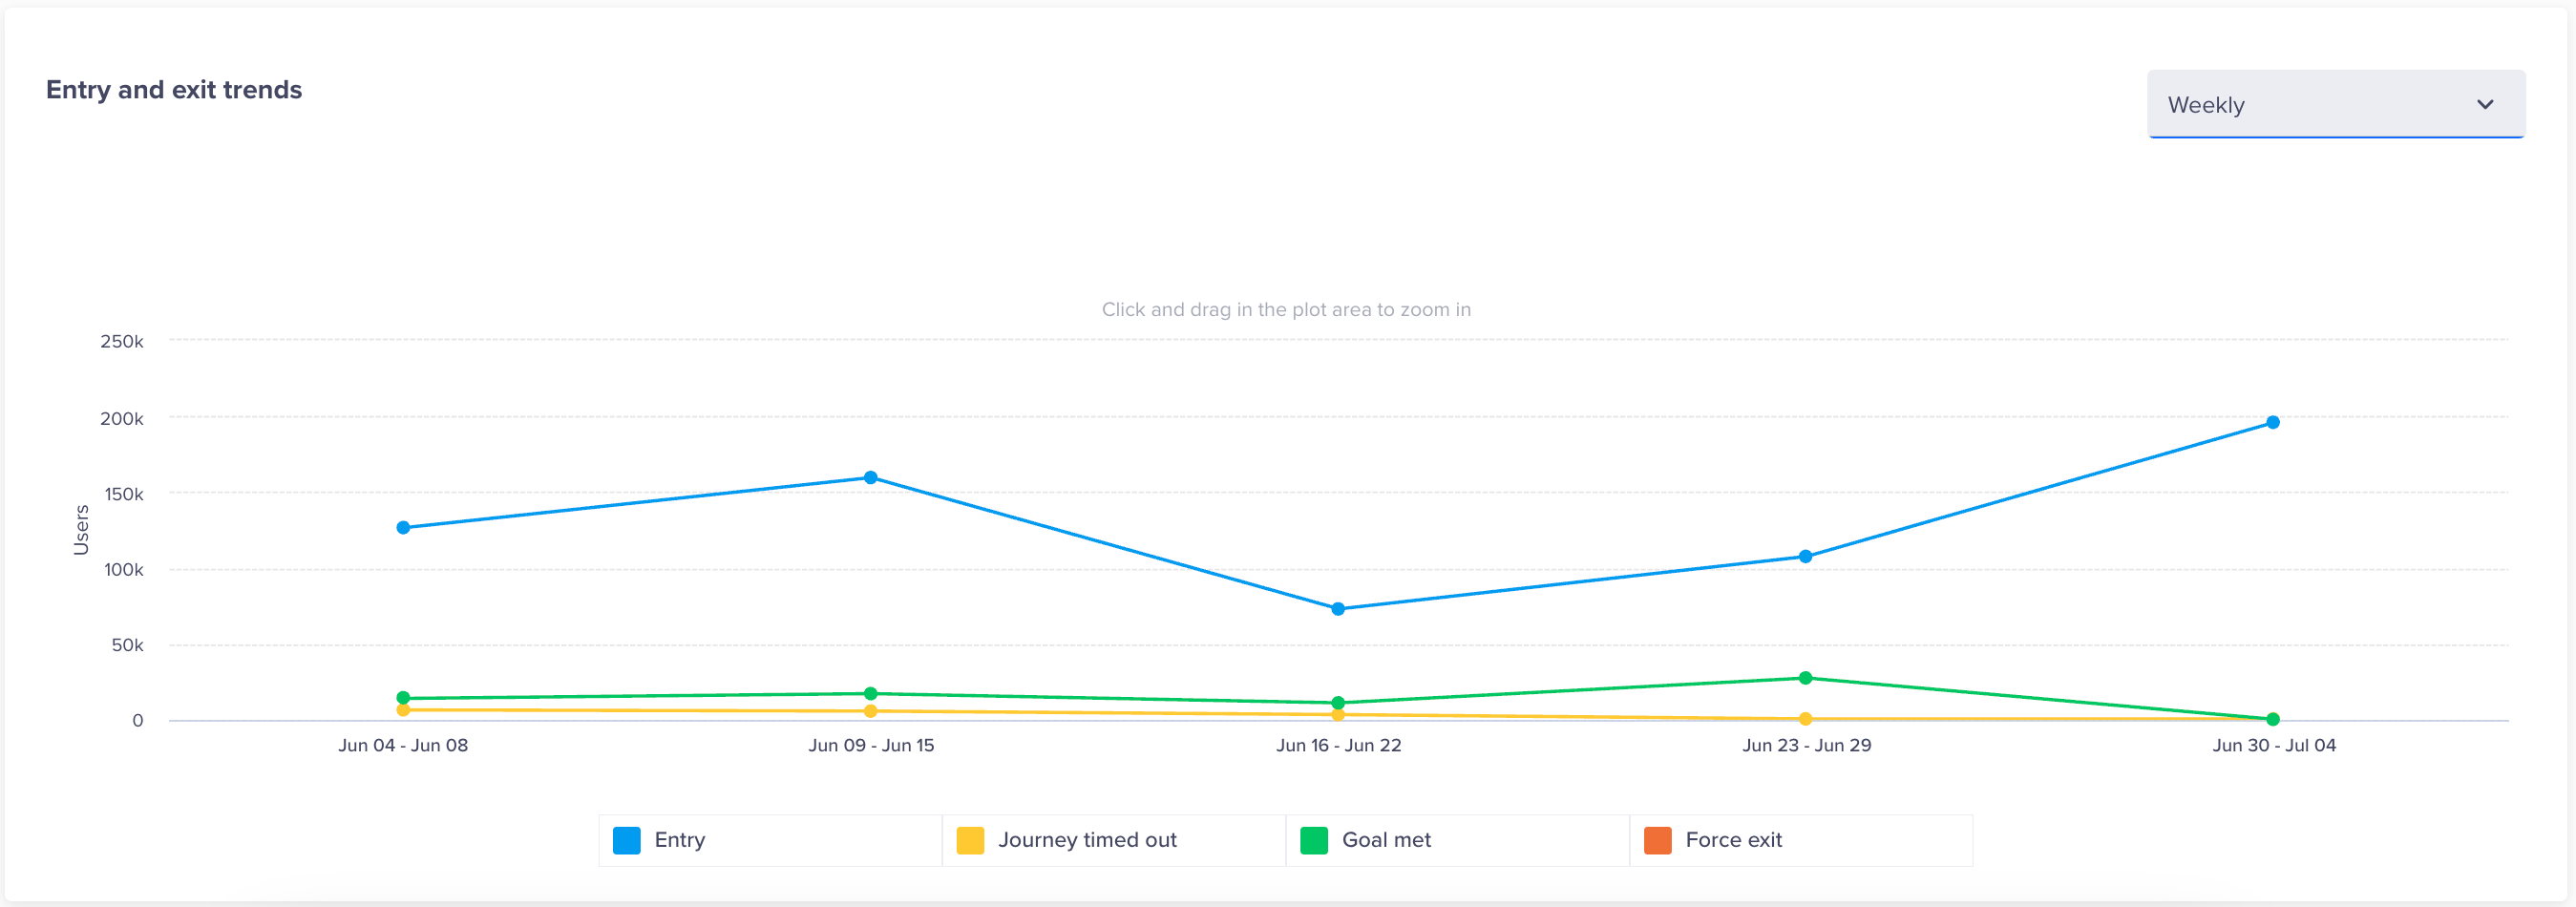Click inside the plot area of the chart

pos(1300,500)
